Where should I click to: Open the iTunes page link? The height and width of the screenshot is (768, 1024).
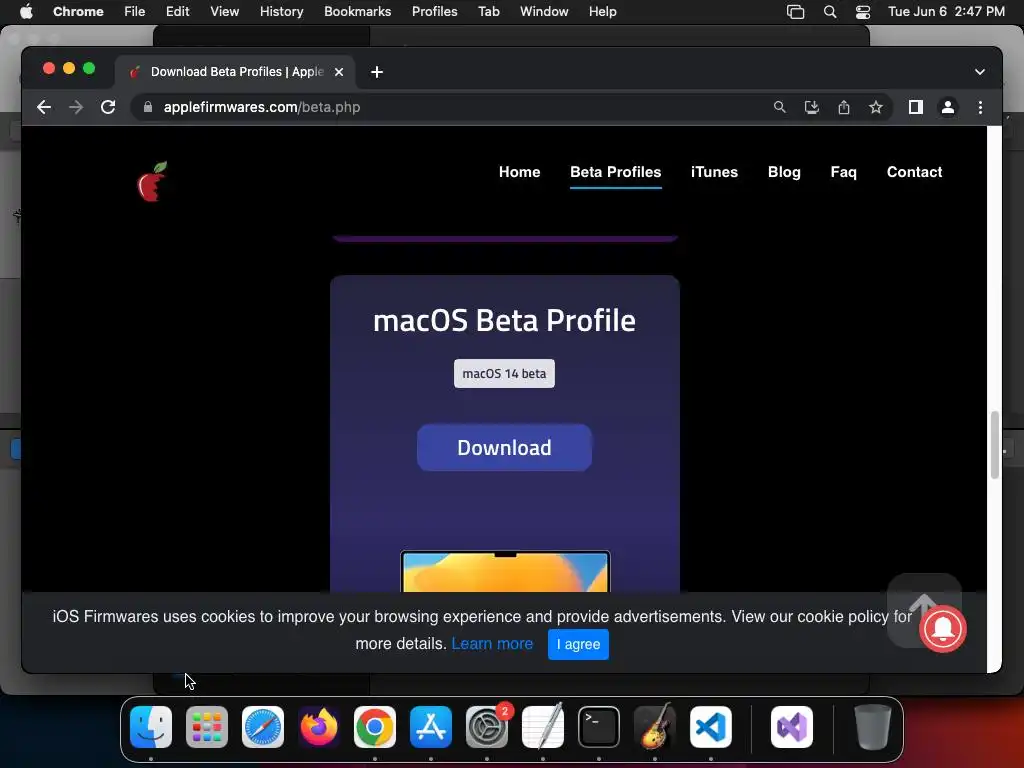pyautogui.click(x=714, y=172)
